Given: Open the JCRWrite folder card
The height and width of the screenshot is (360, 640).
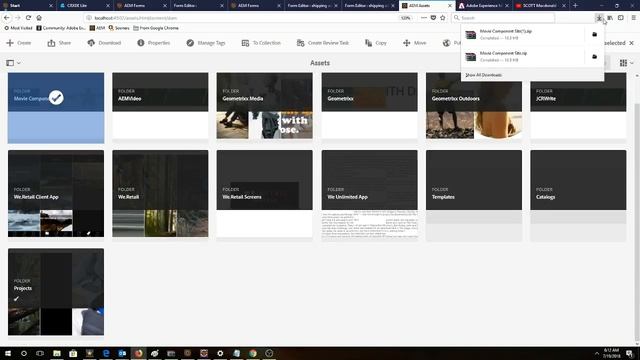Looking at the screenshot, I should coord(578,106).
